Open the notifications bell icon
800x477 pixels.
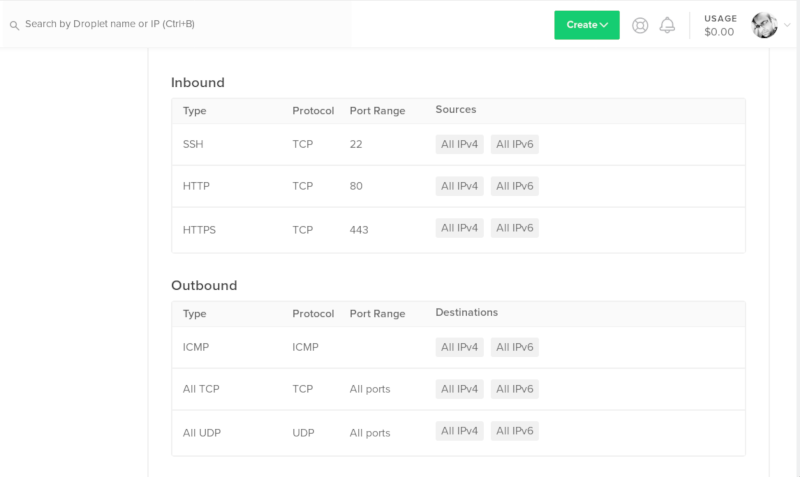tap(667, 25)
